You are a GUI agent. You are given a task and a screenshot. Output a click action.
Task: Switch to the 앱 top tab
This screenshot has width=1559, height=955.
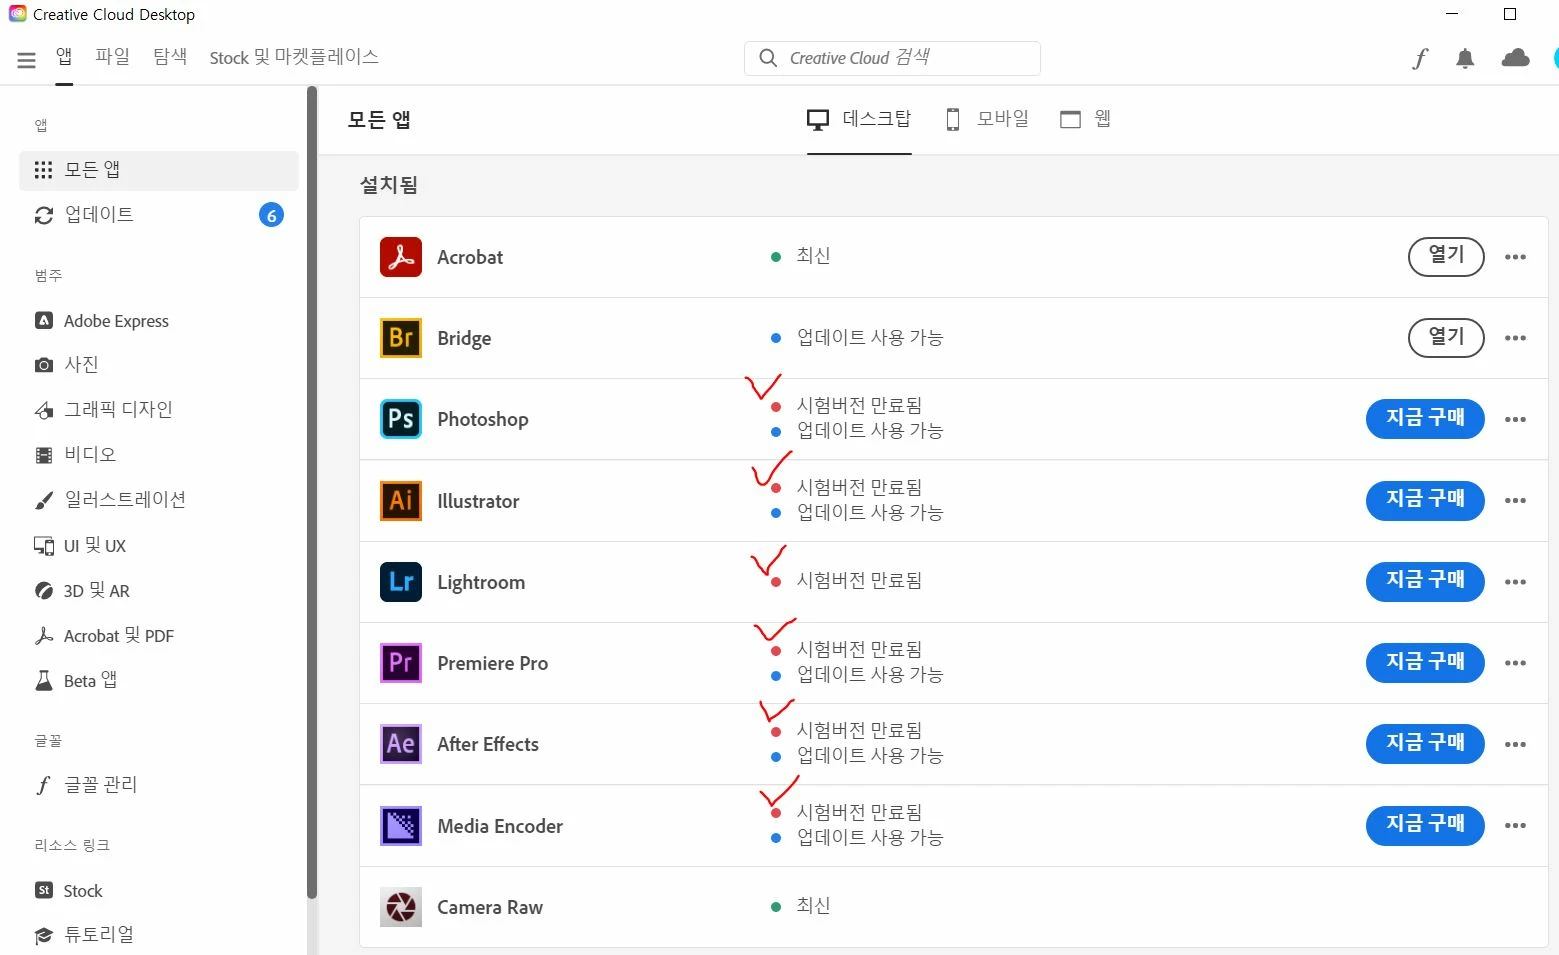pyautogui.click(x=64, y=57)
